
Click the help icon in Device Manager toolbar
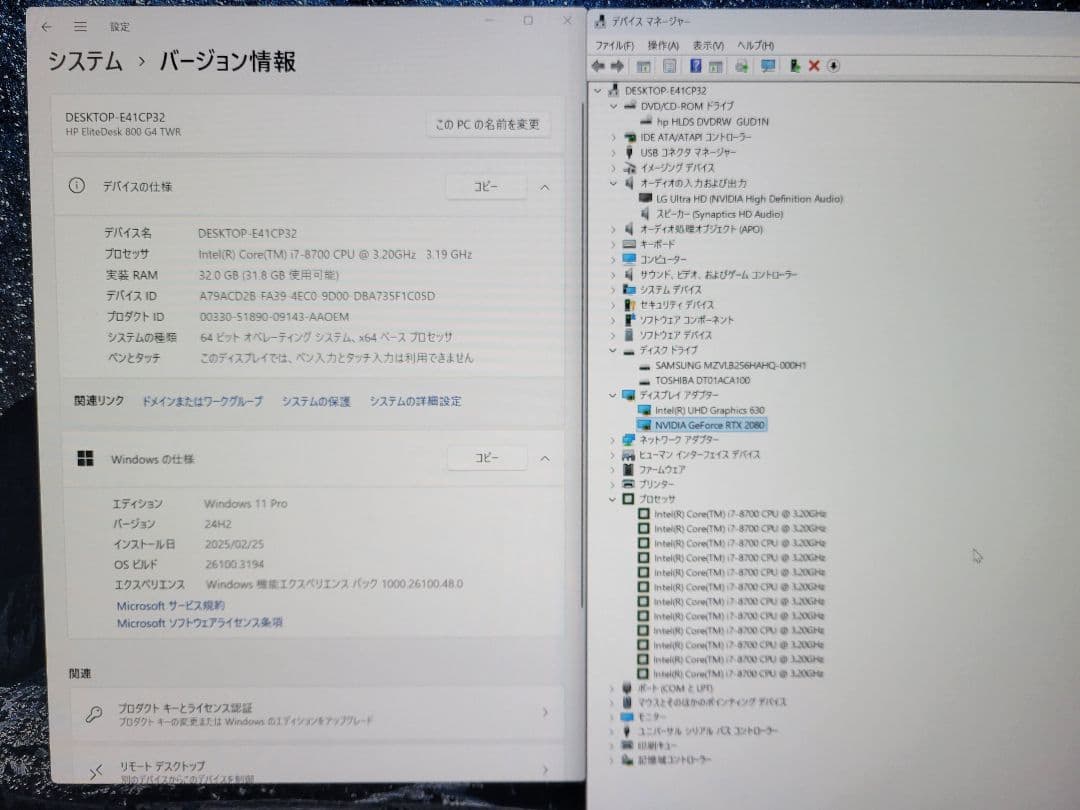pyautogui.click(x=696, y=66)
